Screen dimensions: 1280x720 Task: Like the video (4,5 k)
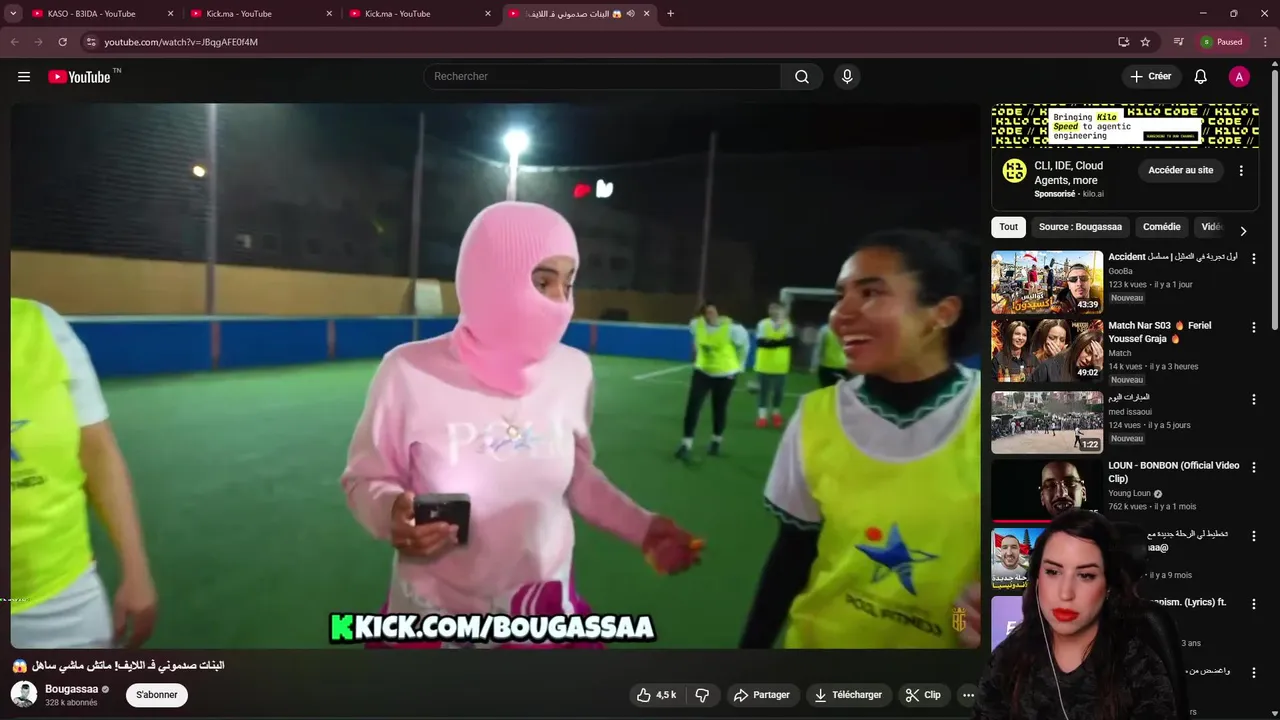click(x=657, y=695)
